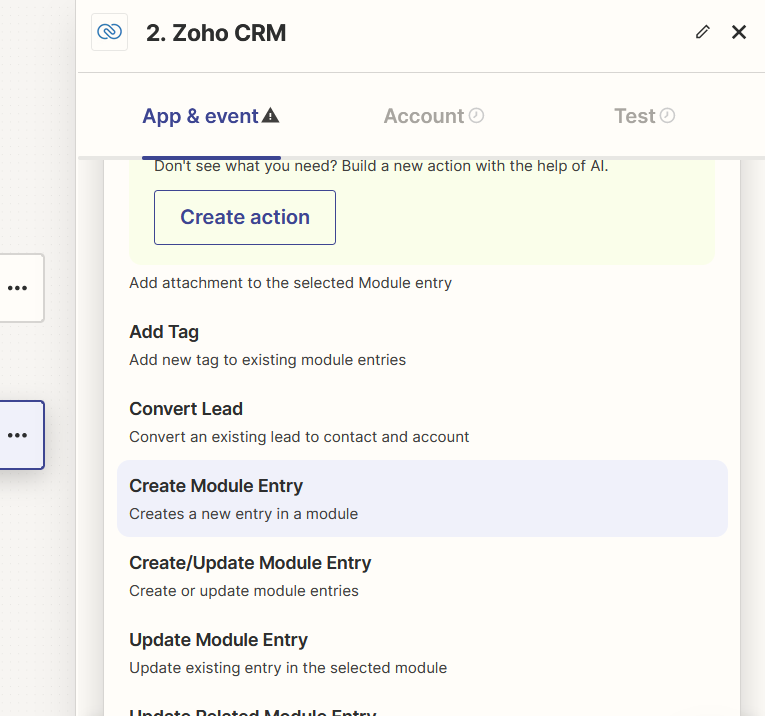Choose the Update Module Entry action
Screen dimensions: 765x716
click(218, 640)
